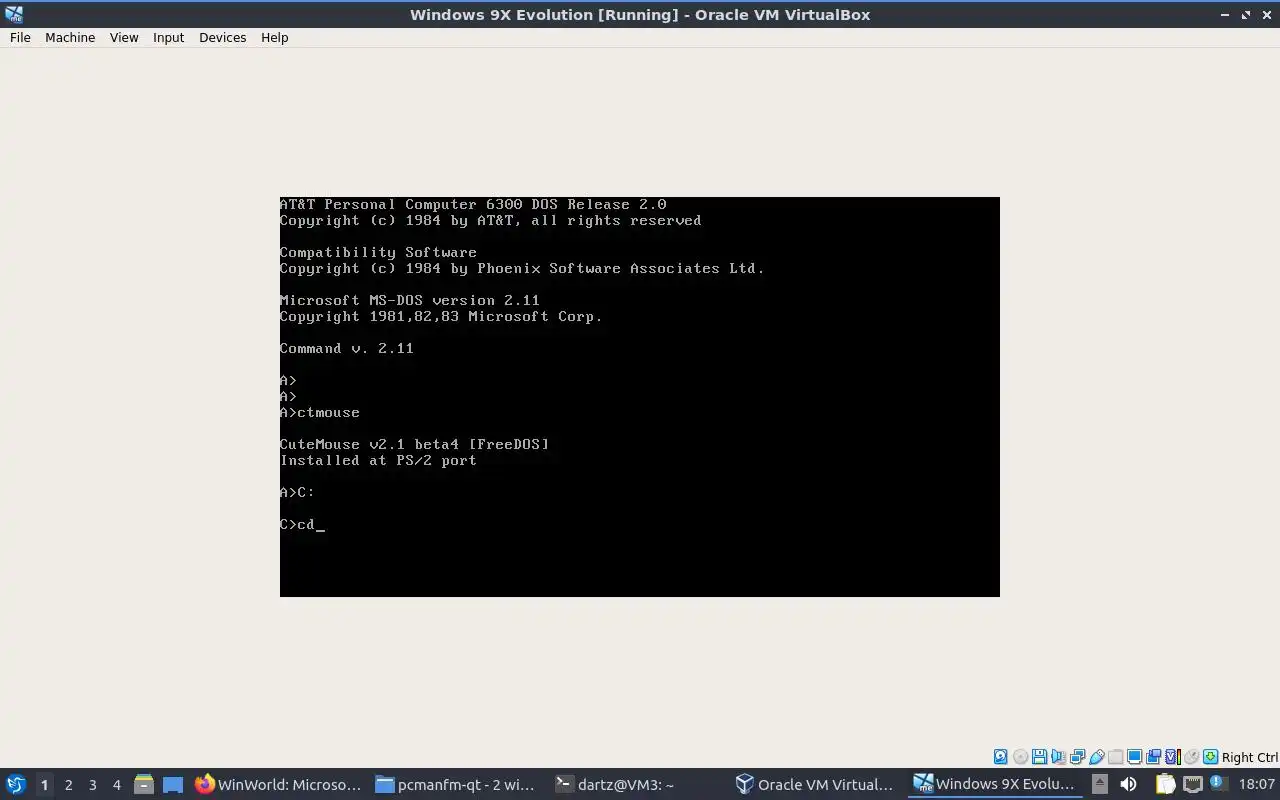1280x800 pixels.
Task: Switch to Oracle VM VirtualBox Manager task
Action: pos(817,784)
